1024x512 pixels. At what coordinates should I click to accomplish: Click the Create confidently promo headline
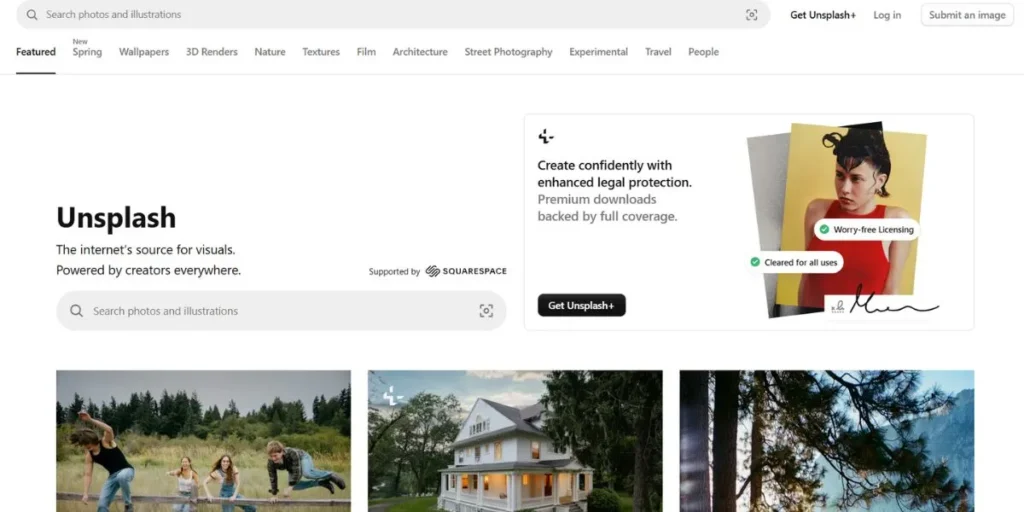614,174
